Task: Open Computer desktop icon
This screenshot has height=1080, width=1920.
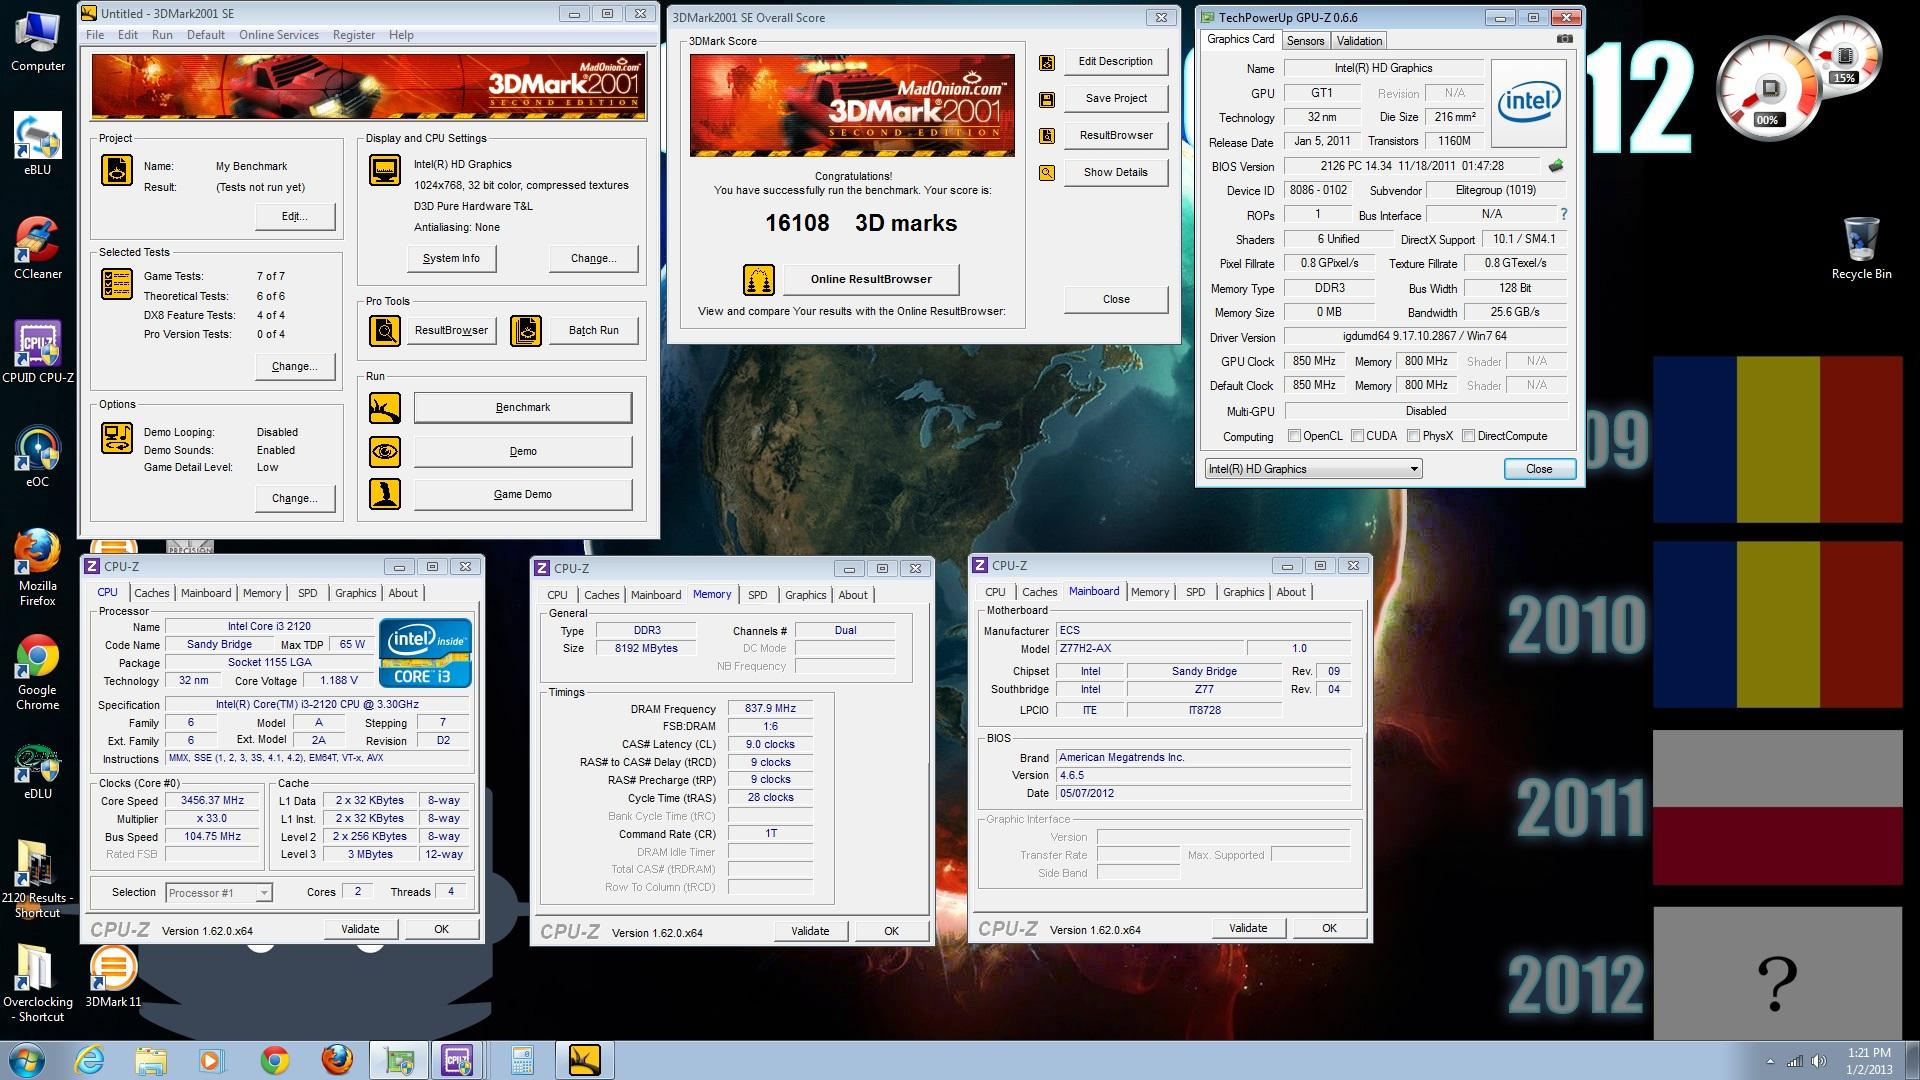Action: pos(38,42)
